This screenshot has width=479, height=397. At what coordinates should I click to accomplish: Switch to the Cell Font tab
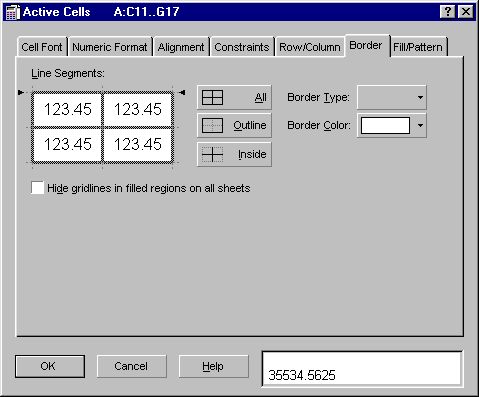pyautogui.click(x=42, y=47)
